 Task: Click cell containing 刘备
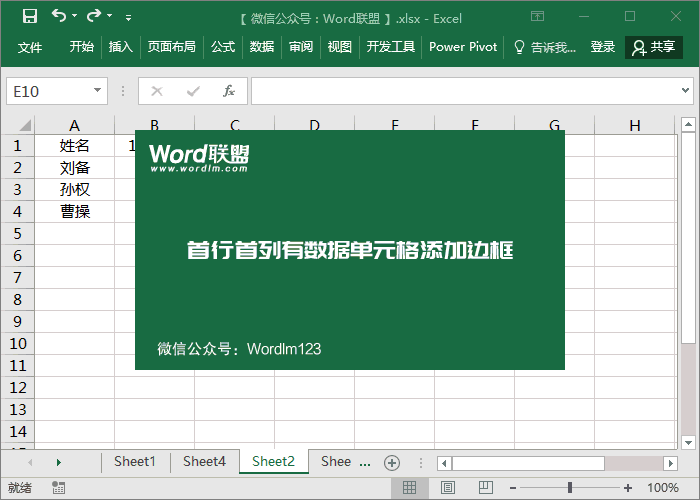(75, 167)
